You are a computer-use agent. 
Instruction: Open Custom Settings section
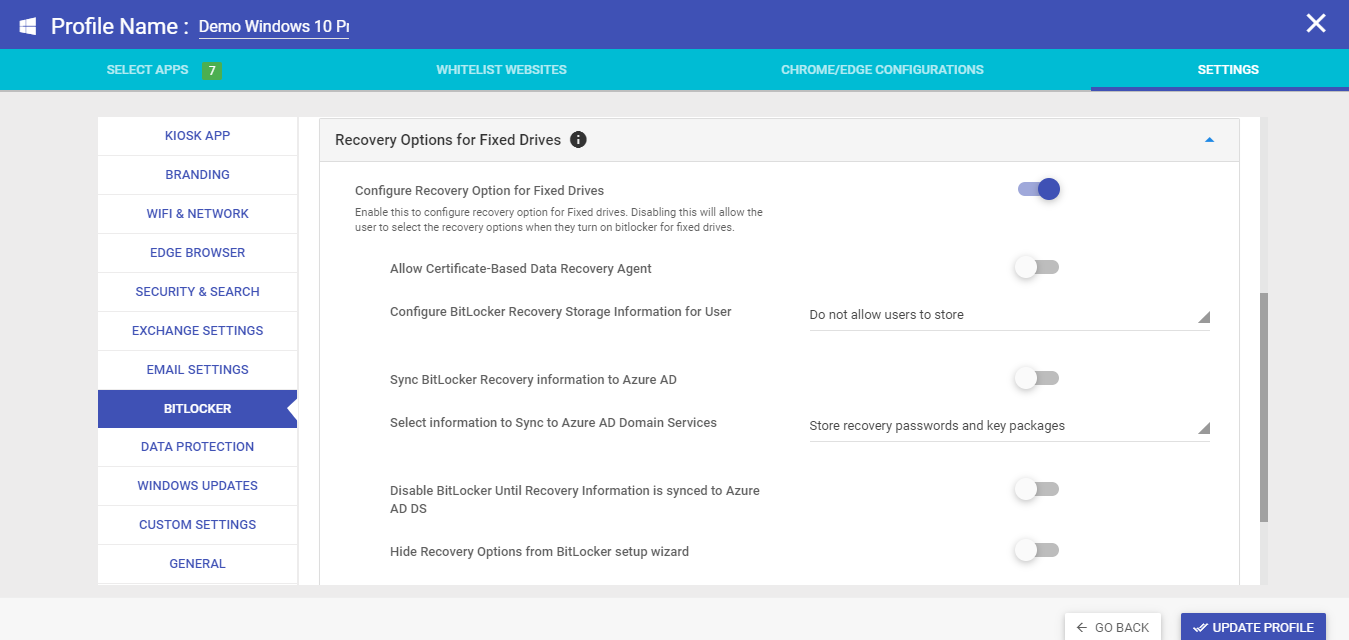[198, 525]
